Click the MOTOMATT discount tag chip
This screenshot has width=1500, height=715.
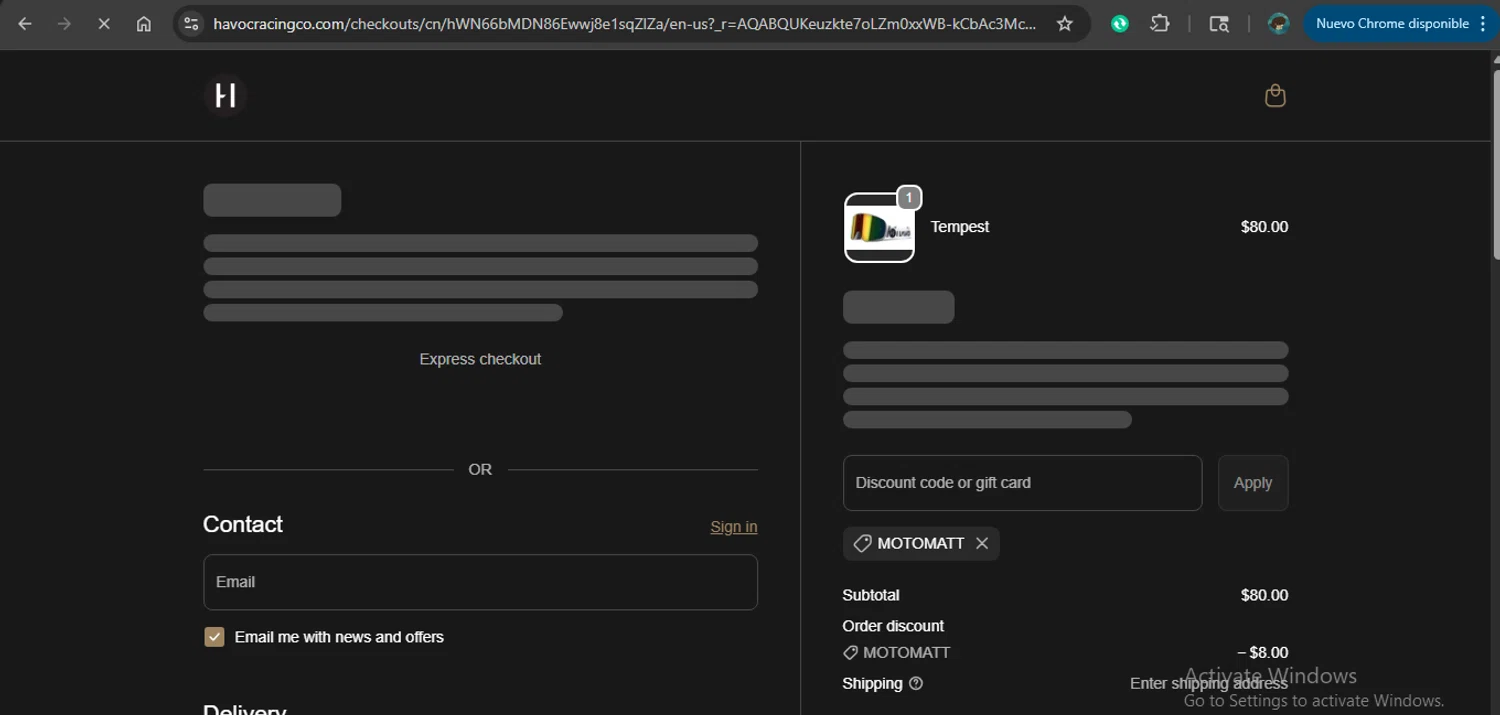click(921, 543)
